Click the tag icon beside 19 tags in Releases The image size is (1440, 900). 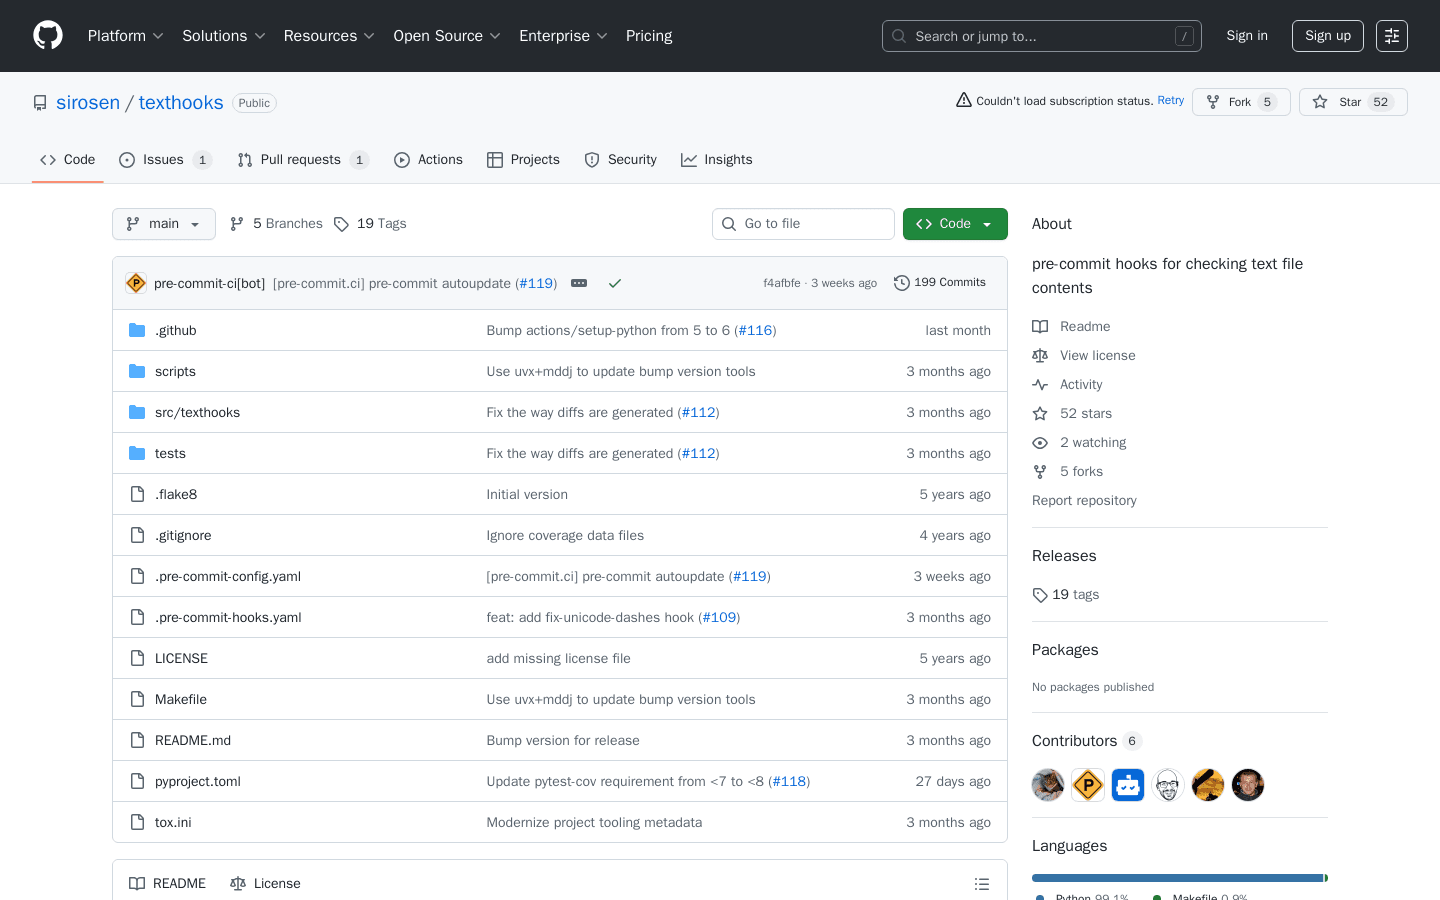pos(1040,595)
